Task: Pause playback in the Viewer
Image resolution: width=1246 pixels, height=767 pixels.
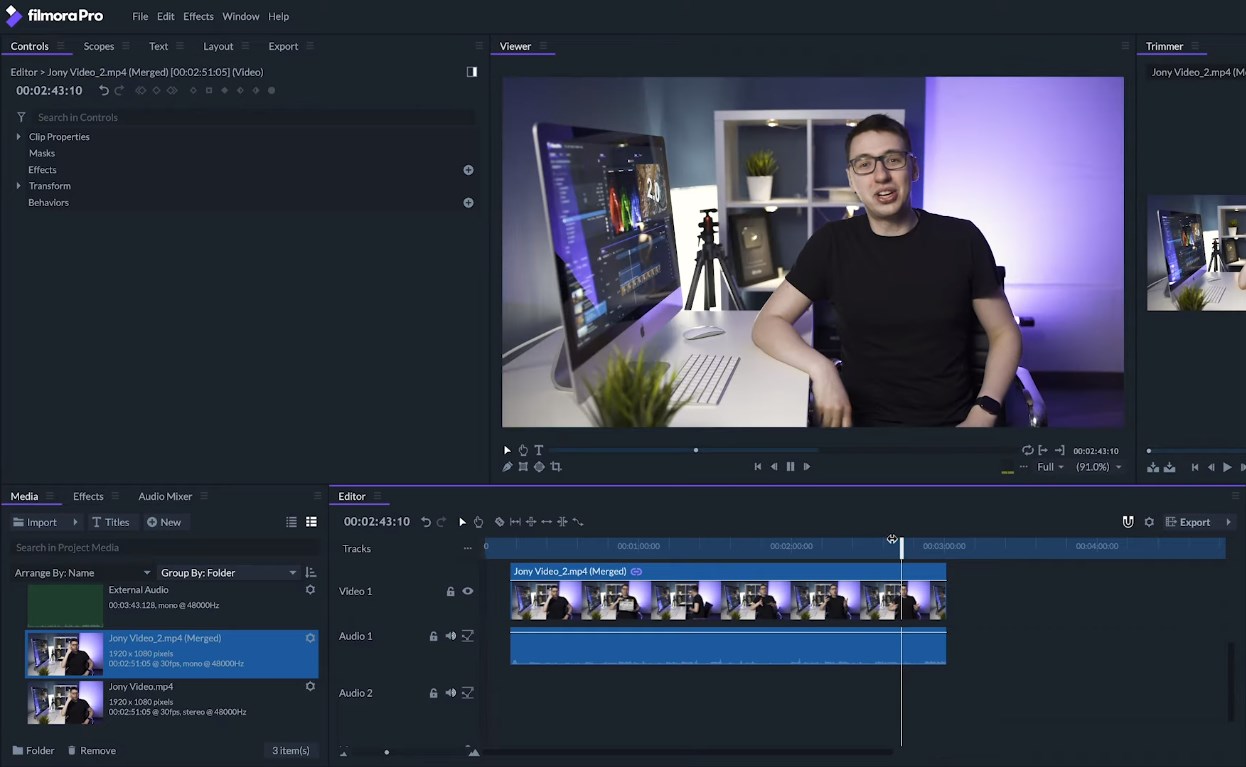Action: pyautogui.click(x=790, y=467)
